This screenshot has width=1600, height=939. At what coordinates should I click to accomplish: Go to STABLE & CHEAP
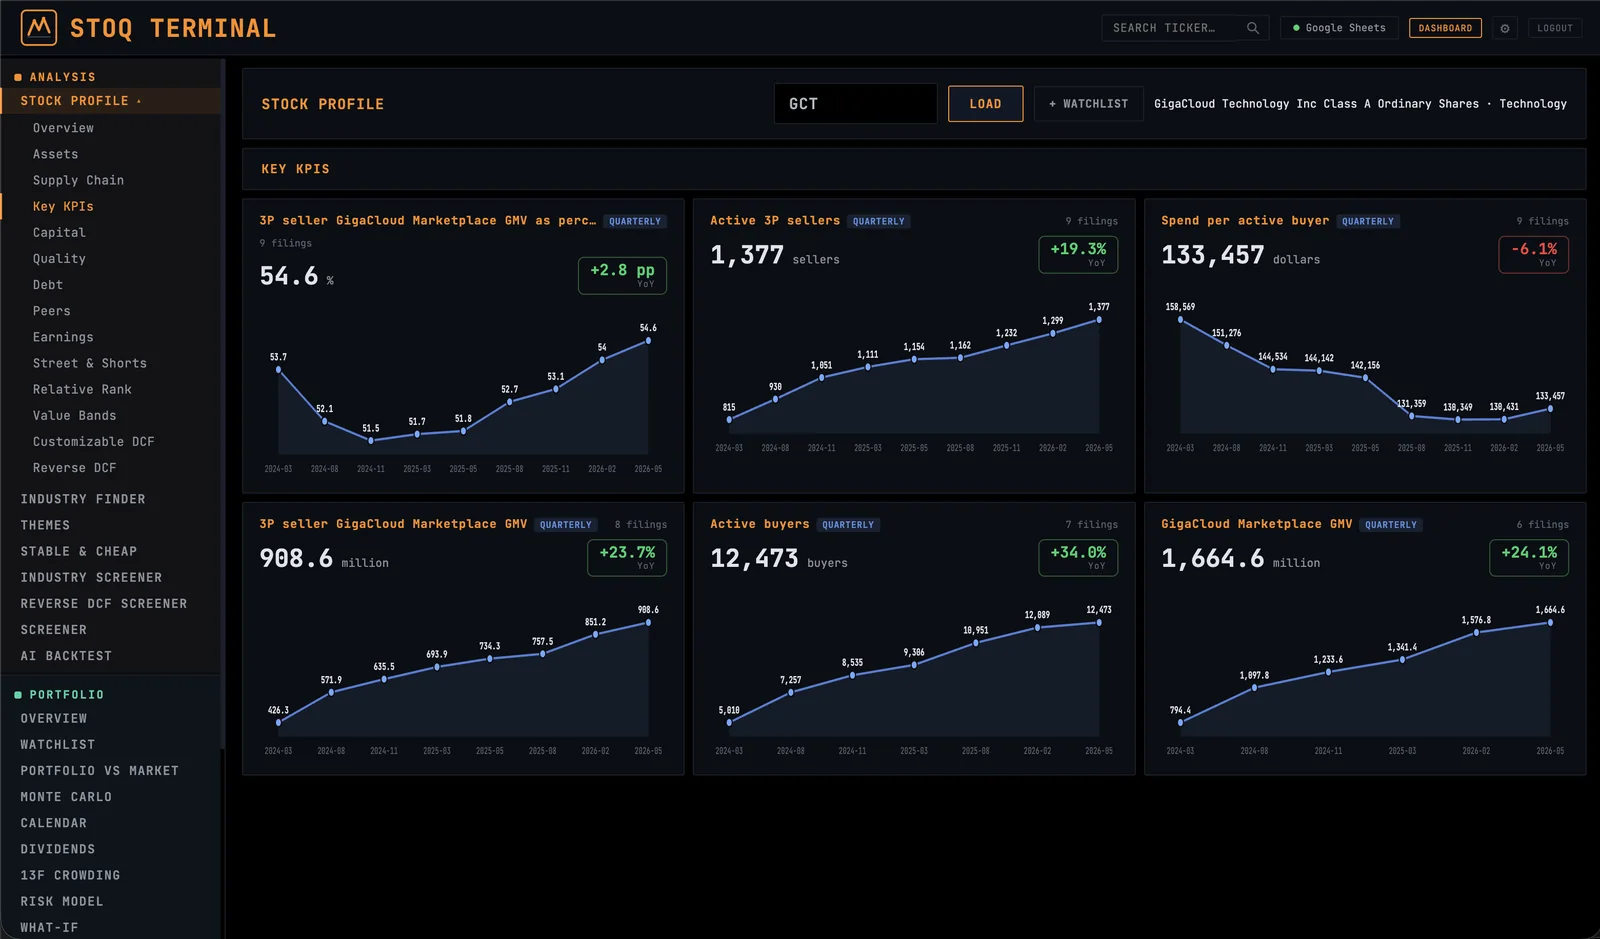tap(79, 551)
